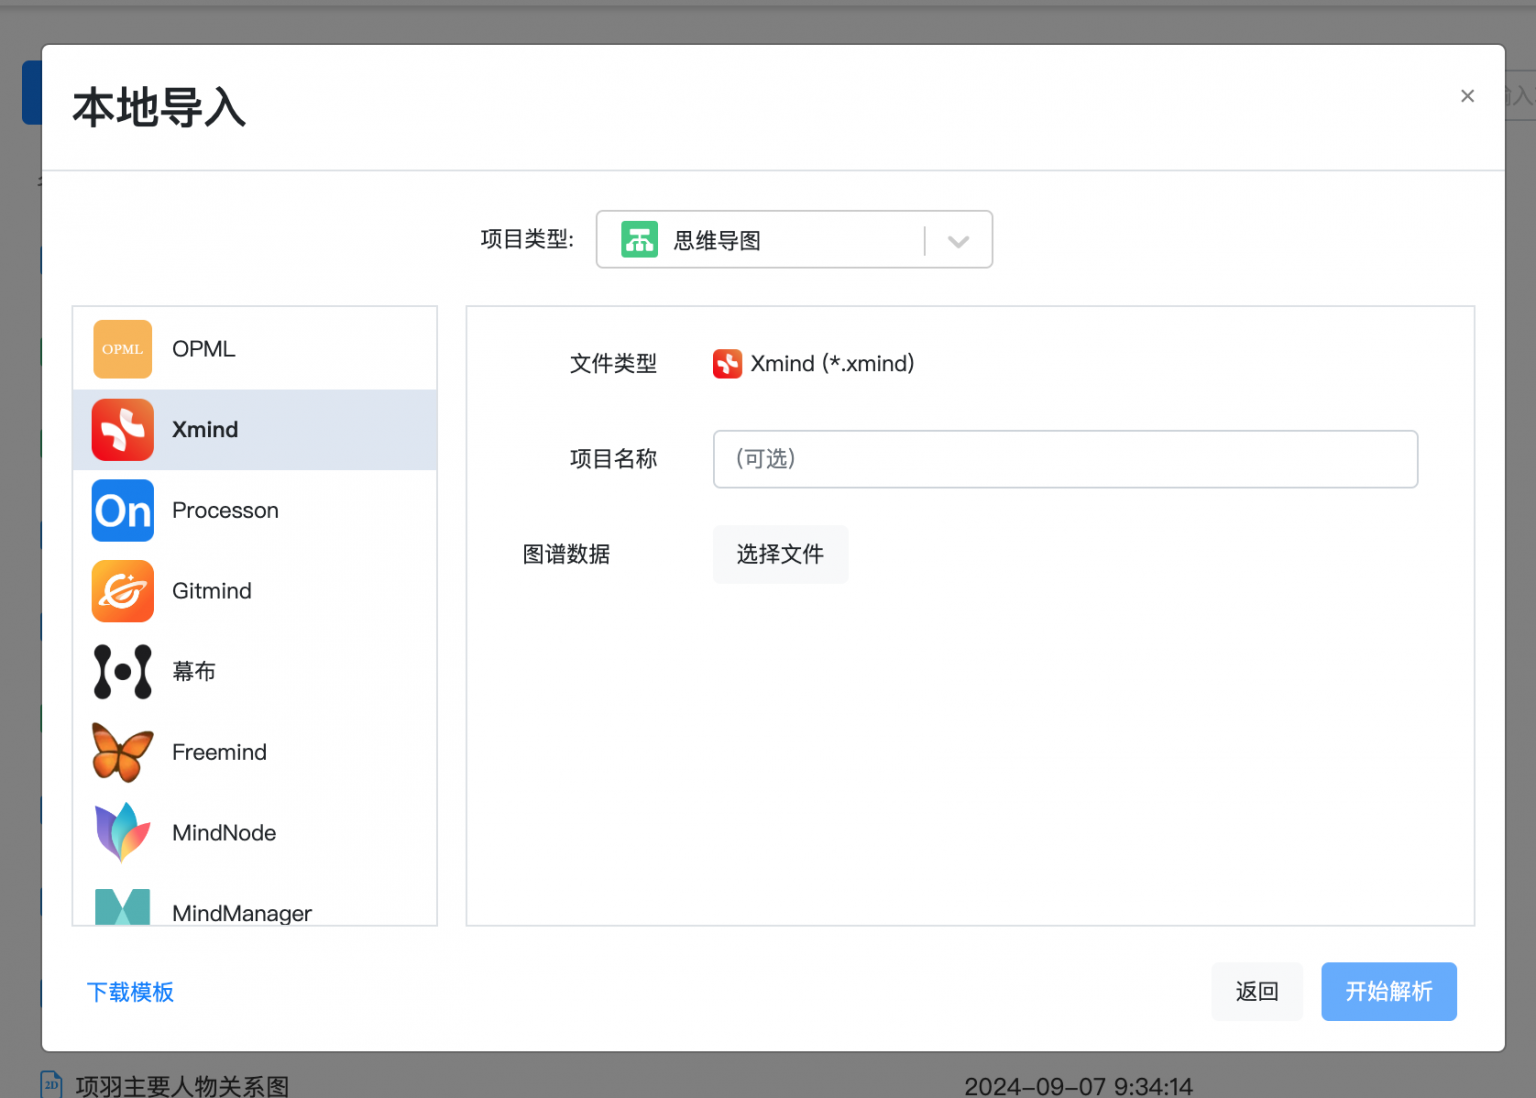The image size is (1536, 1098).
Task: Click the 开始解析 button
Action: coord(1389,991)
